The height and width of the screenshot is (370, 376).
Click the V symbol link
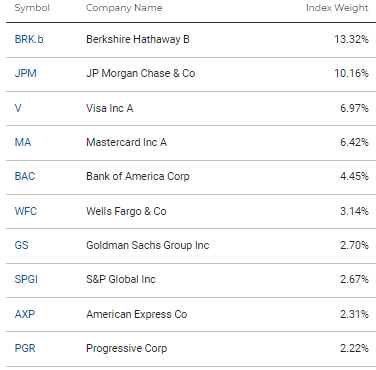pyautogui.click(x=18, y=108)
